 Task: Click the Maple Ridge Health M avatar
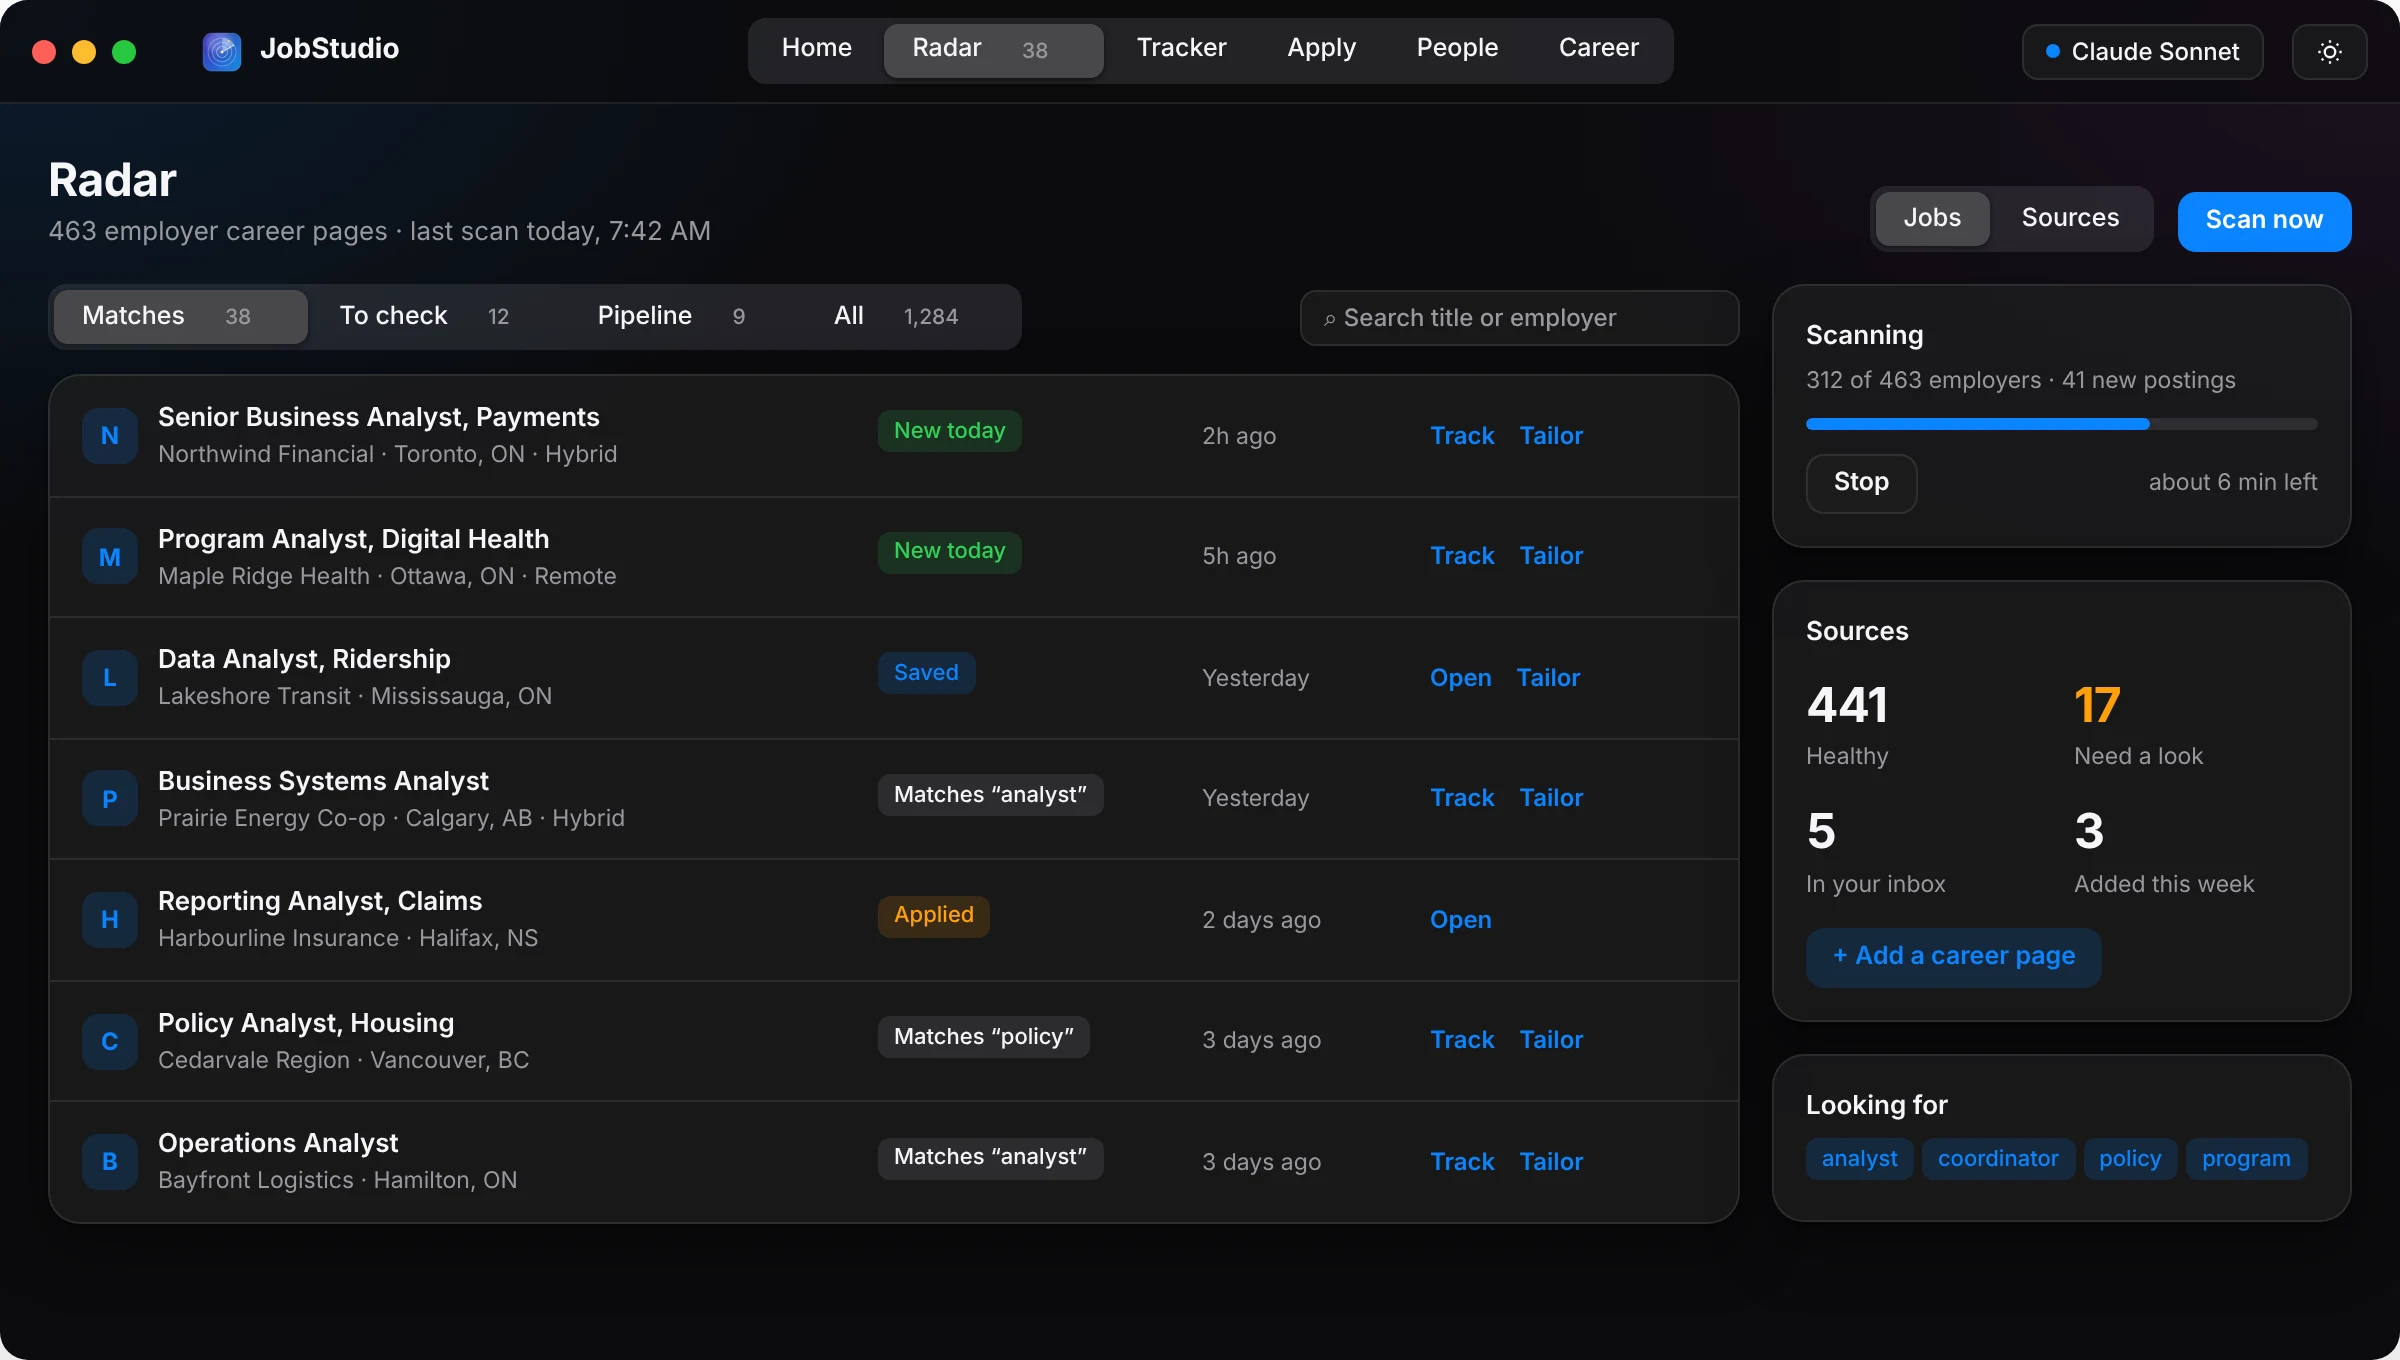pyautogui.click(x=110, y=557)
